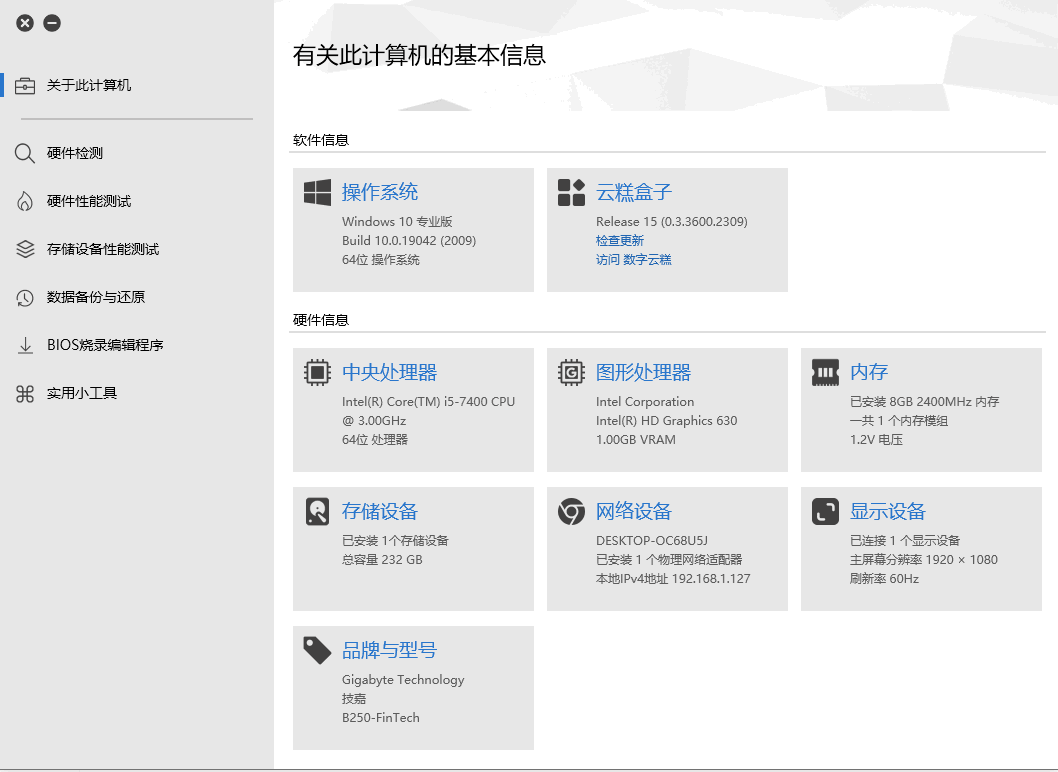Click the layers icon beside 存储设备性能测试
1058x772 pixels.
[25, 249]
